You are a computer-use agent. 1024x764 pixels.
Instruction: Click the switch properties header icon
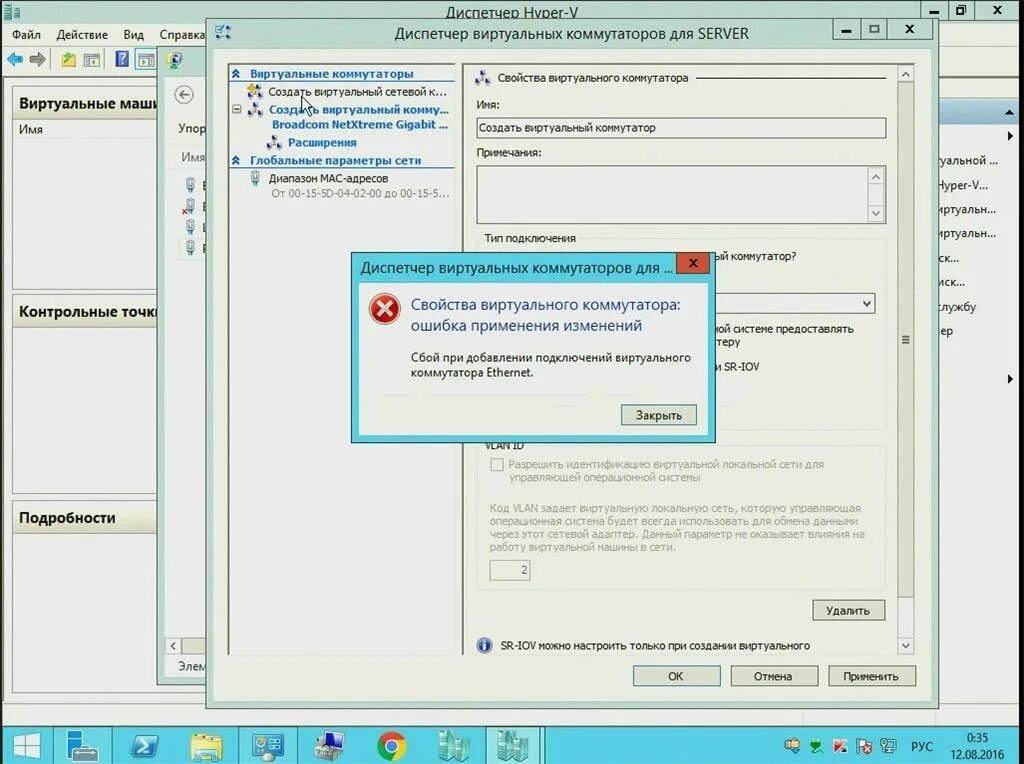(483, 78)
